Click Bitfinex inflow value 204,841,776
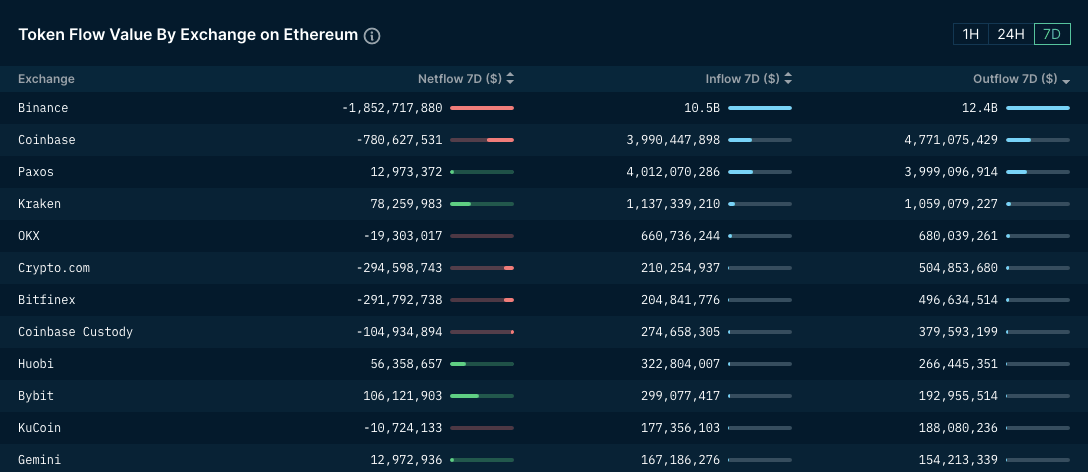This screenshot has height=472, width=1088. 681,300
